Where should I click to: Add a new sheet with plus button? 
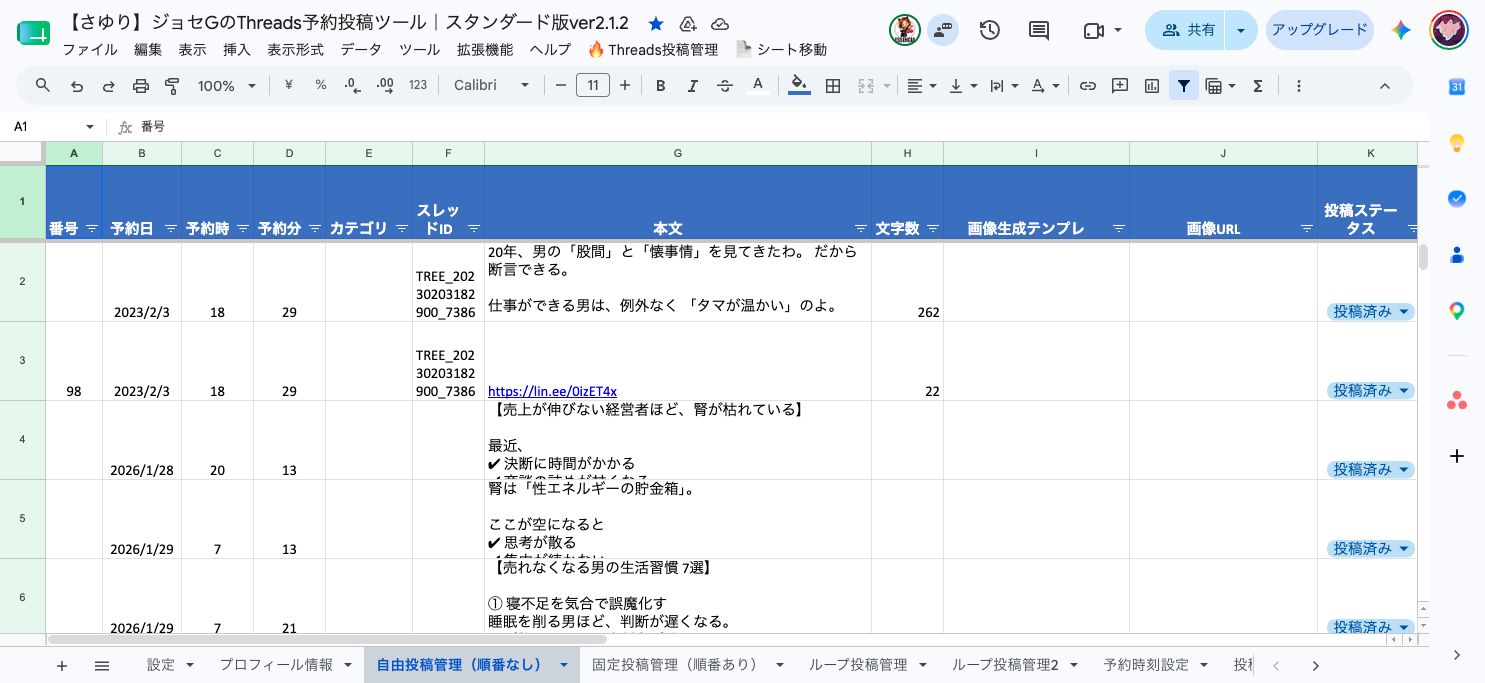62,665
